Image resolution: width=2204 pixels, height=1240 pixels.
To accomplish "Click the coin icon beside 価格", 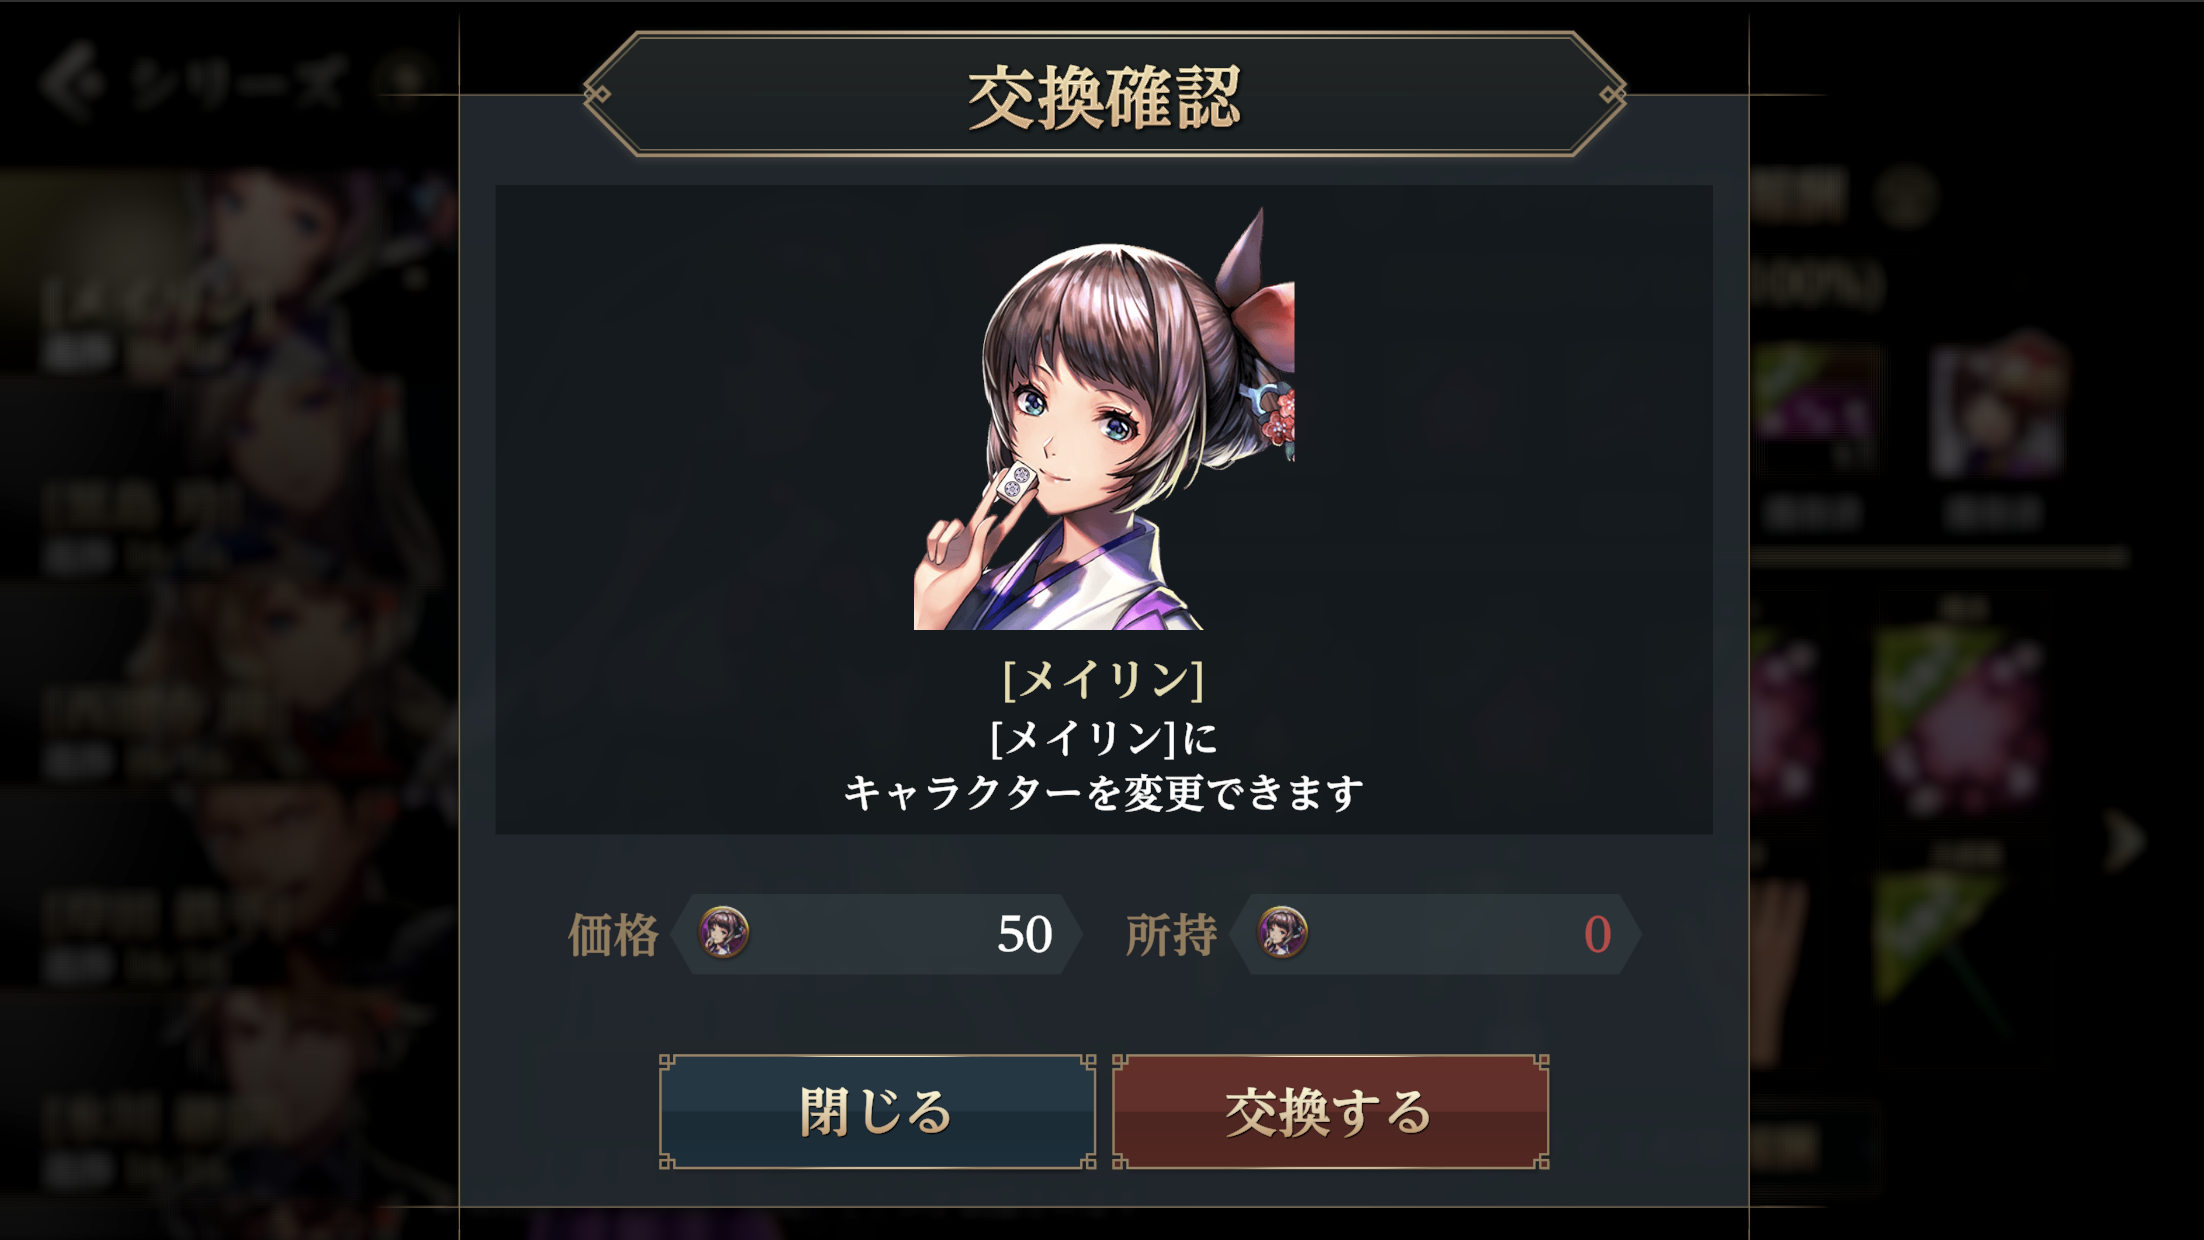I will pos(723,933).
